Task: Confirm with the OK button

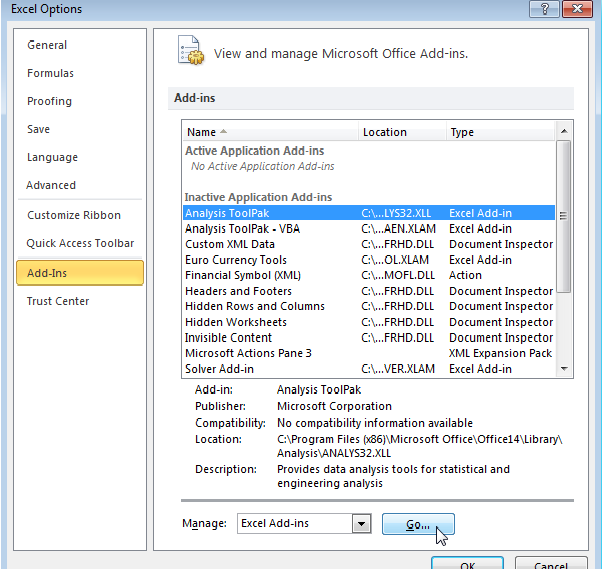Action: point(467,564)
